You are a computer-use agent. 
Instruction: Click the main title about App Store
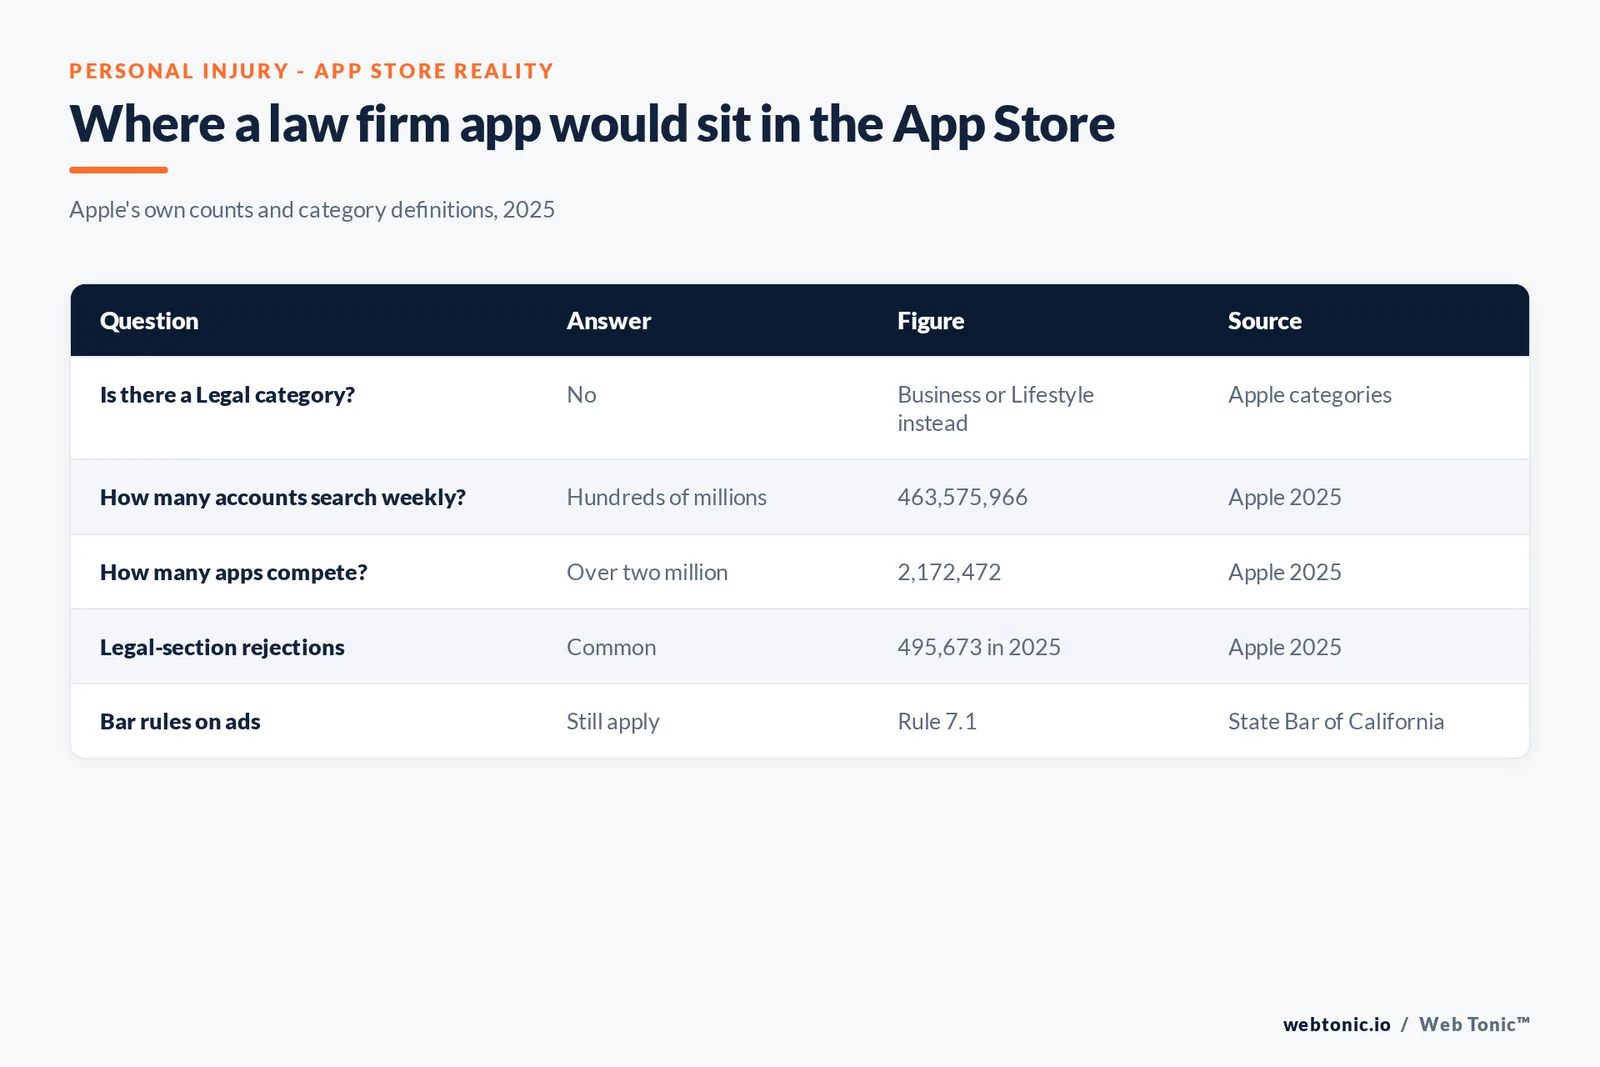pos(592,125)
